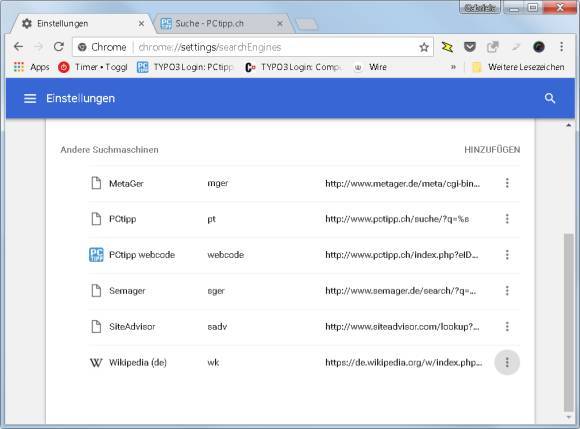
Task: Click the keyword 'sger'
Action: (216, 291)
